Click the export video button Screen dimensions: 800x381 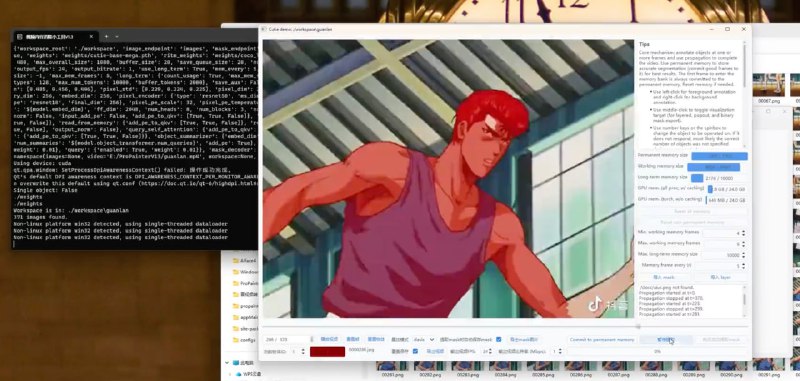(x=435, y=351)
